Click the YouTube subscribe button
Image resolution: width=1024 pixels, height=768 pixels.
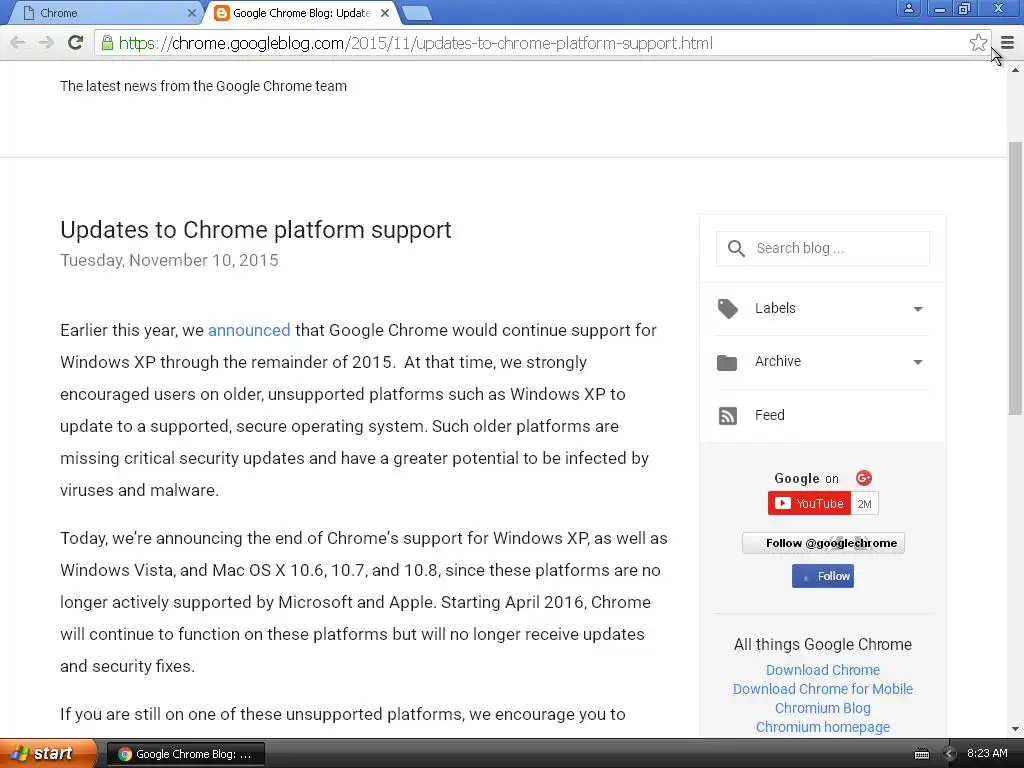(809, 504)
